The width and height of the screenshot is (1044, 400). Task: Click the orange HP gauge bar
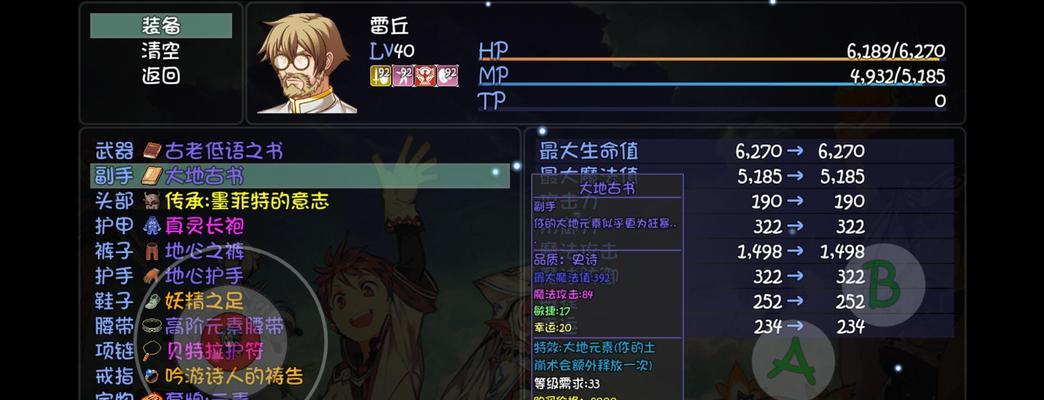712,59
